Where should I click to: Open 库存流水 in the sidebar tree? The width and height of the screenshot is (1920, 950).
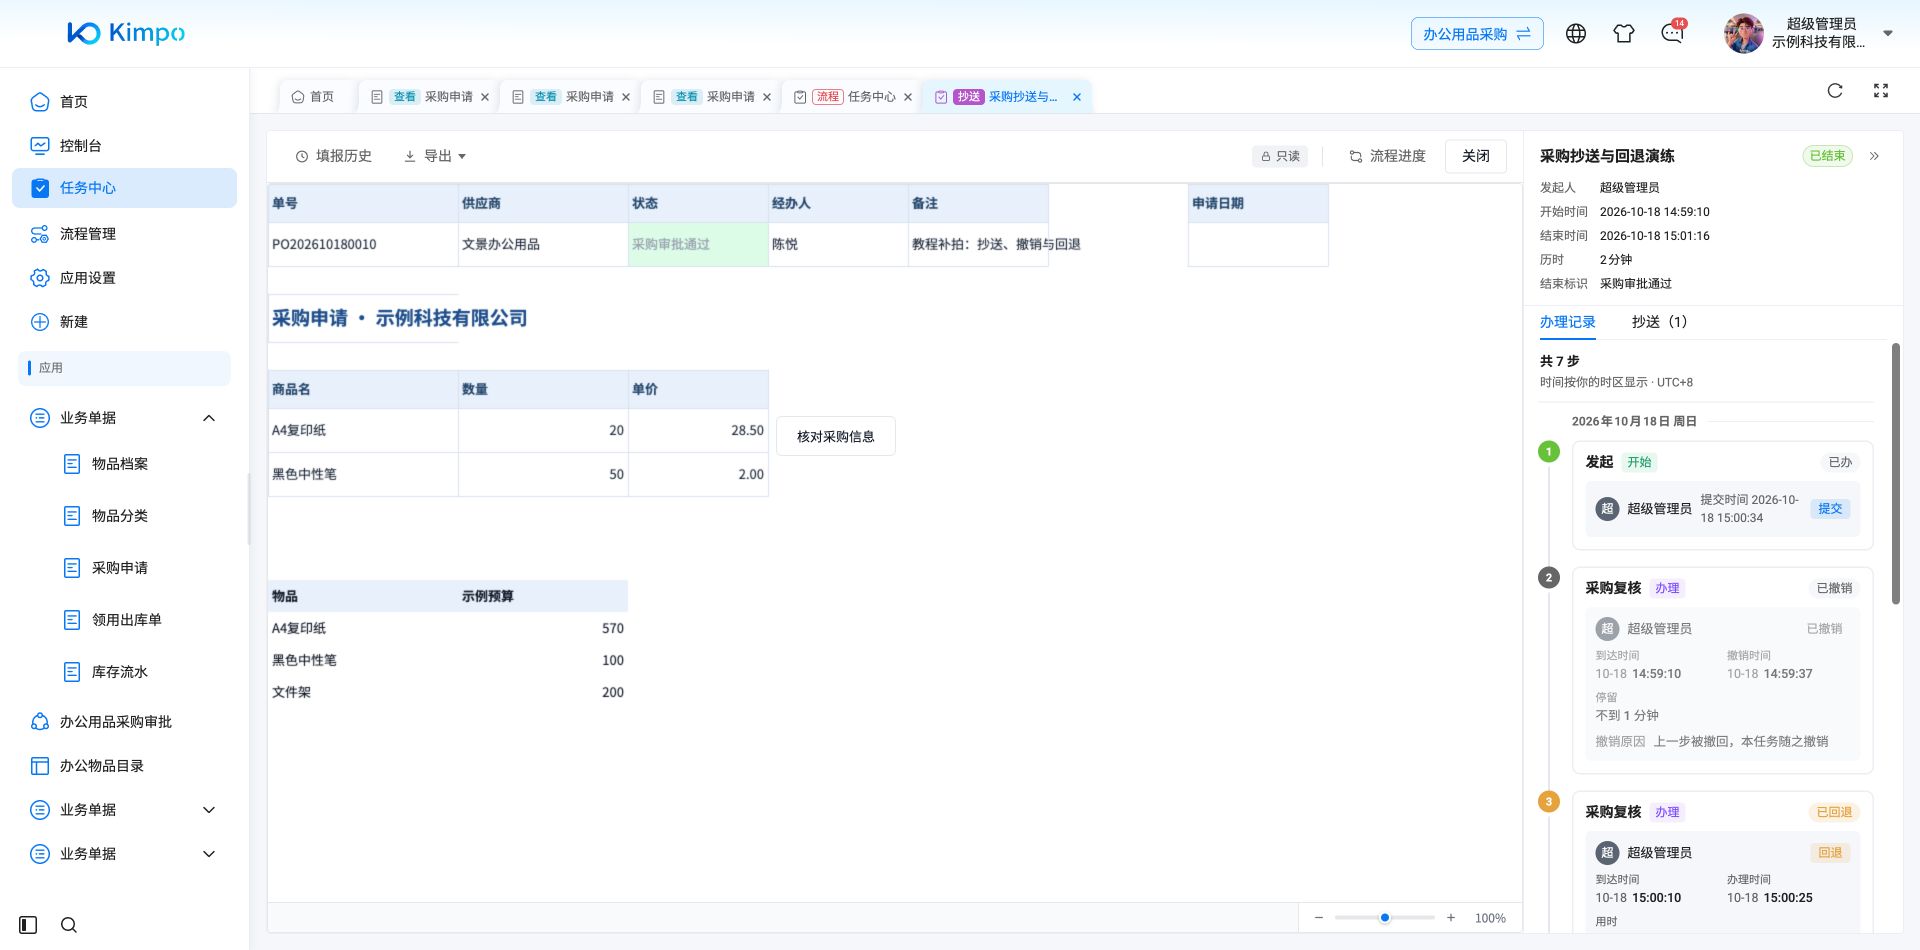(120, 672)
